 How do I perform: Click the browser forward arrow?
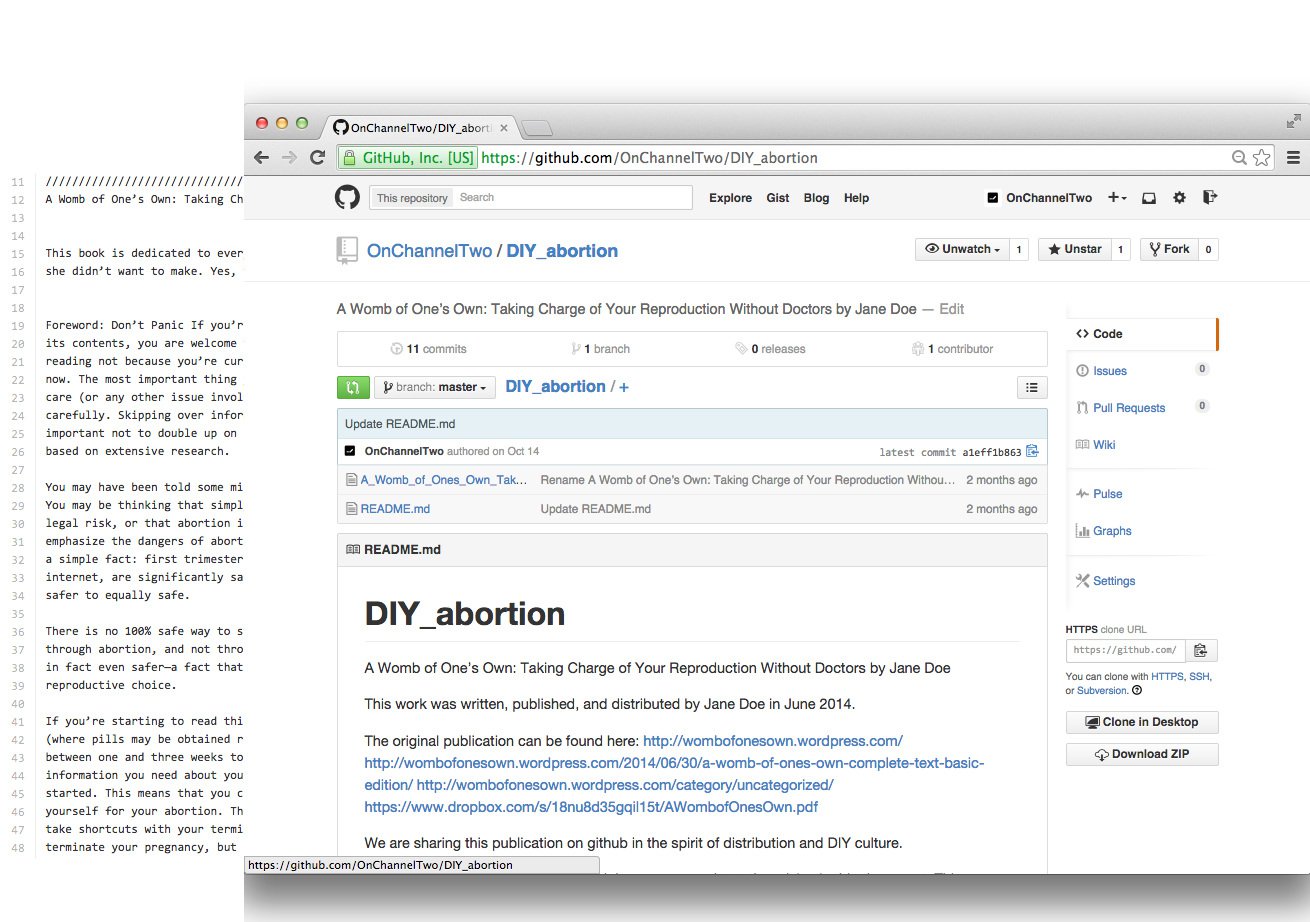(290, 157)
